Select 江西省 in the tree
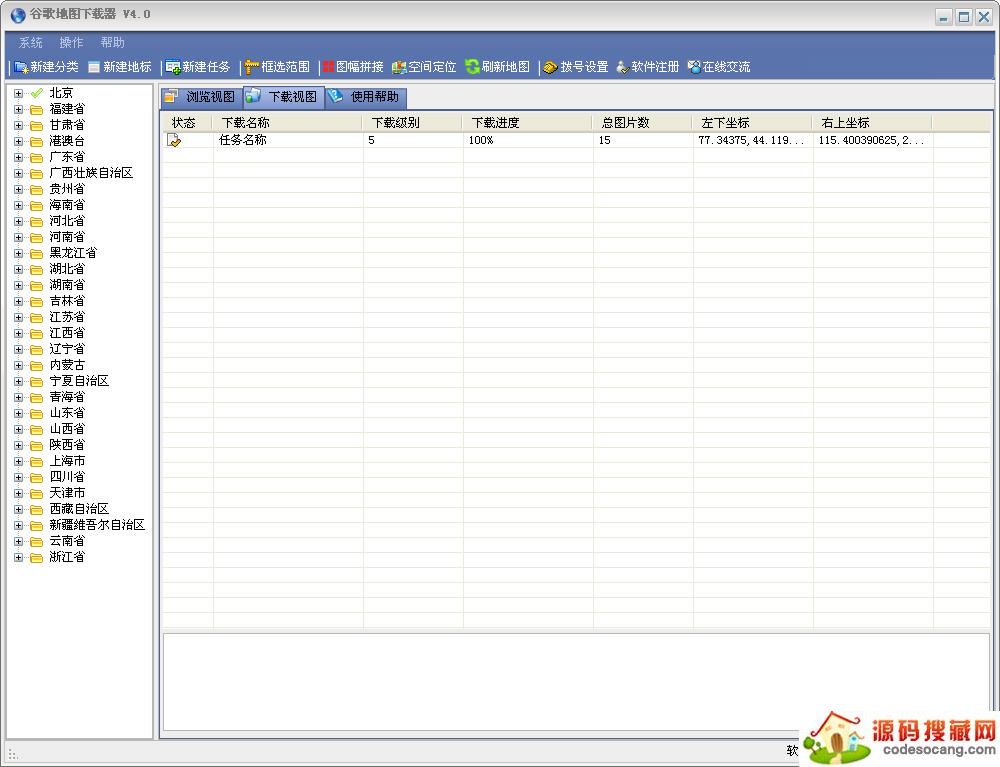The height and width of the screenshot is (767, 1000). coord(67,333)
